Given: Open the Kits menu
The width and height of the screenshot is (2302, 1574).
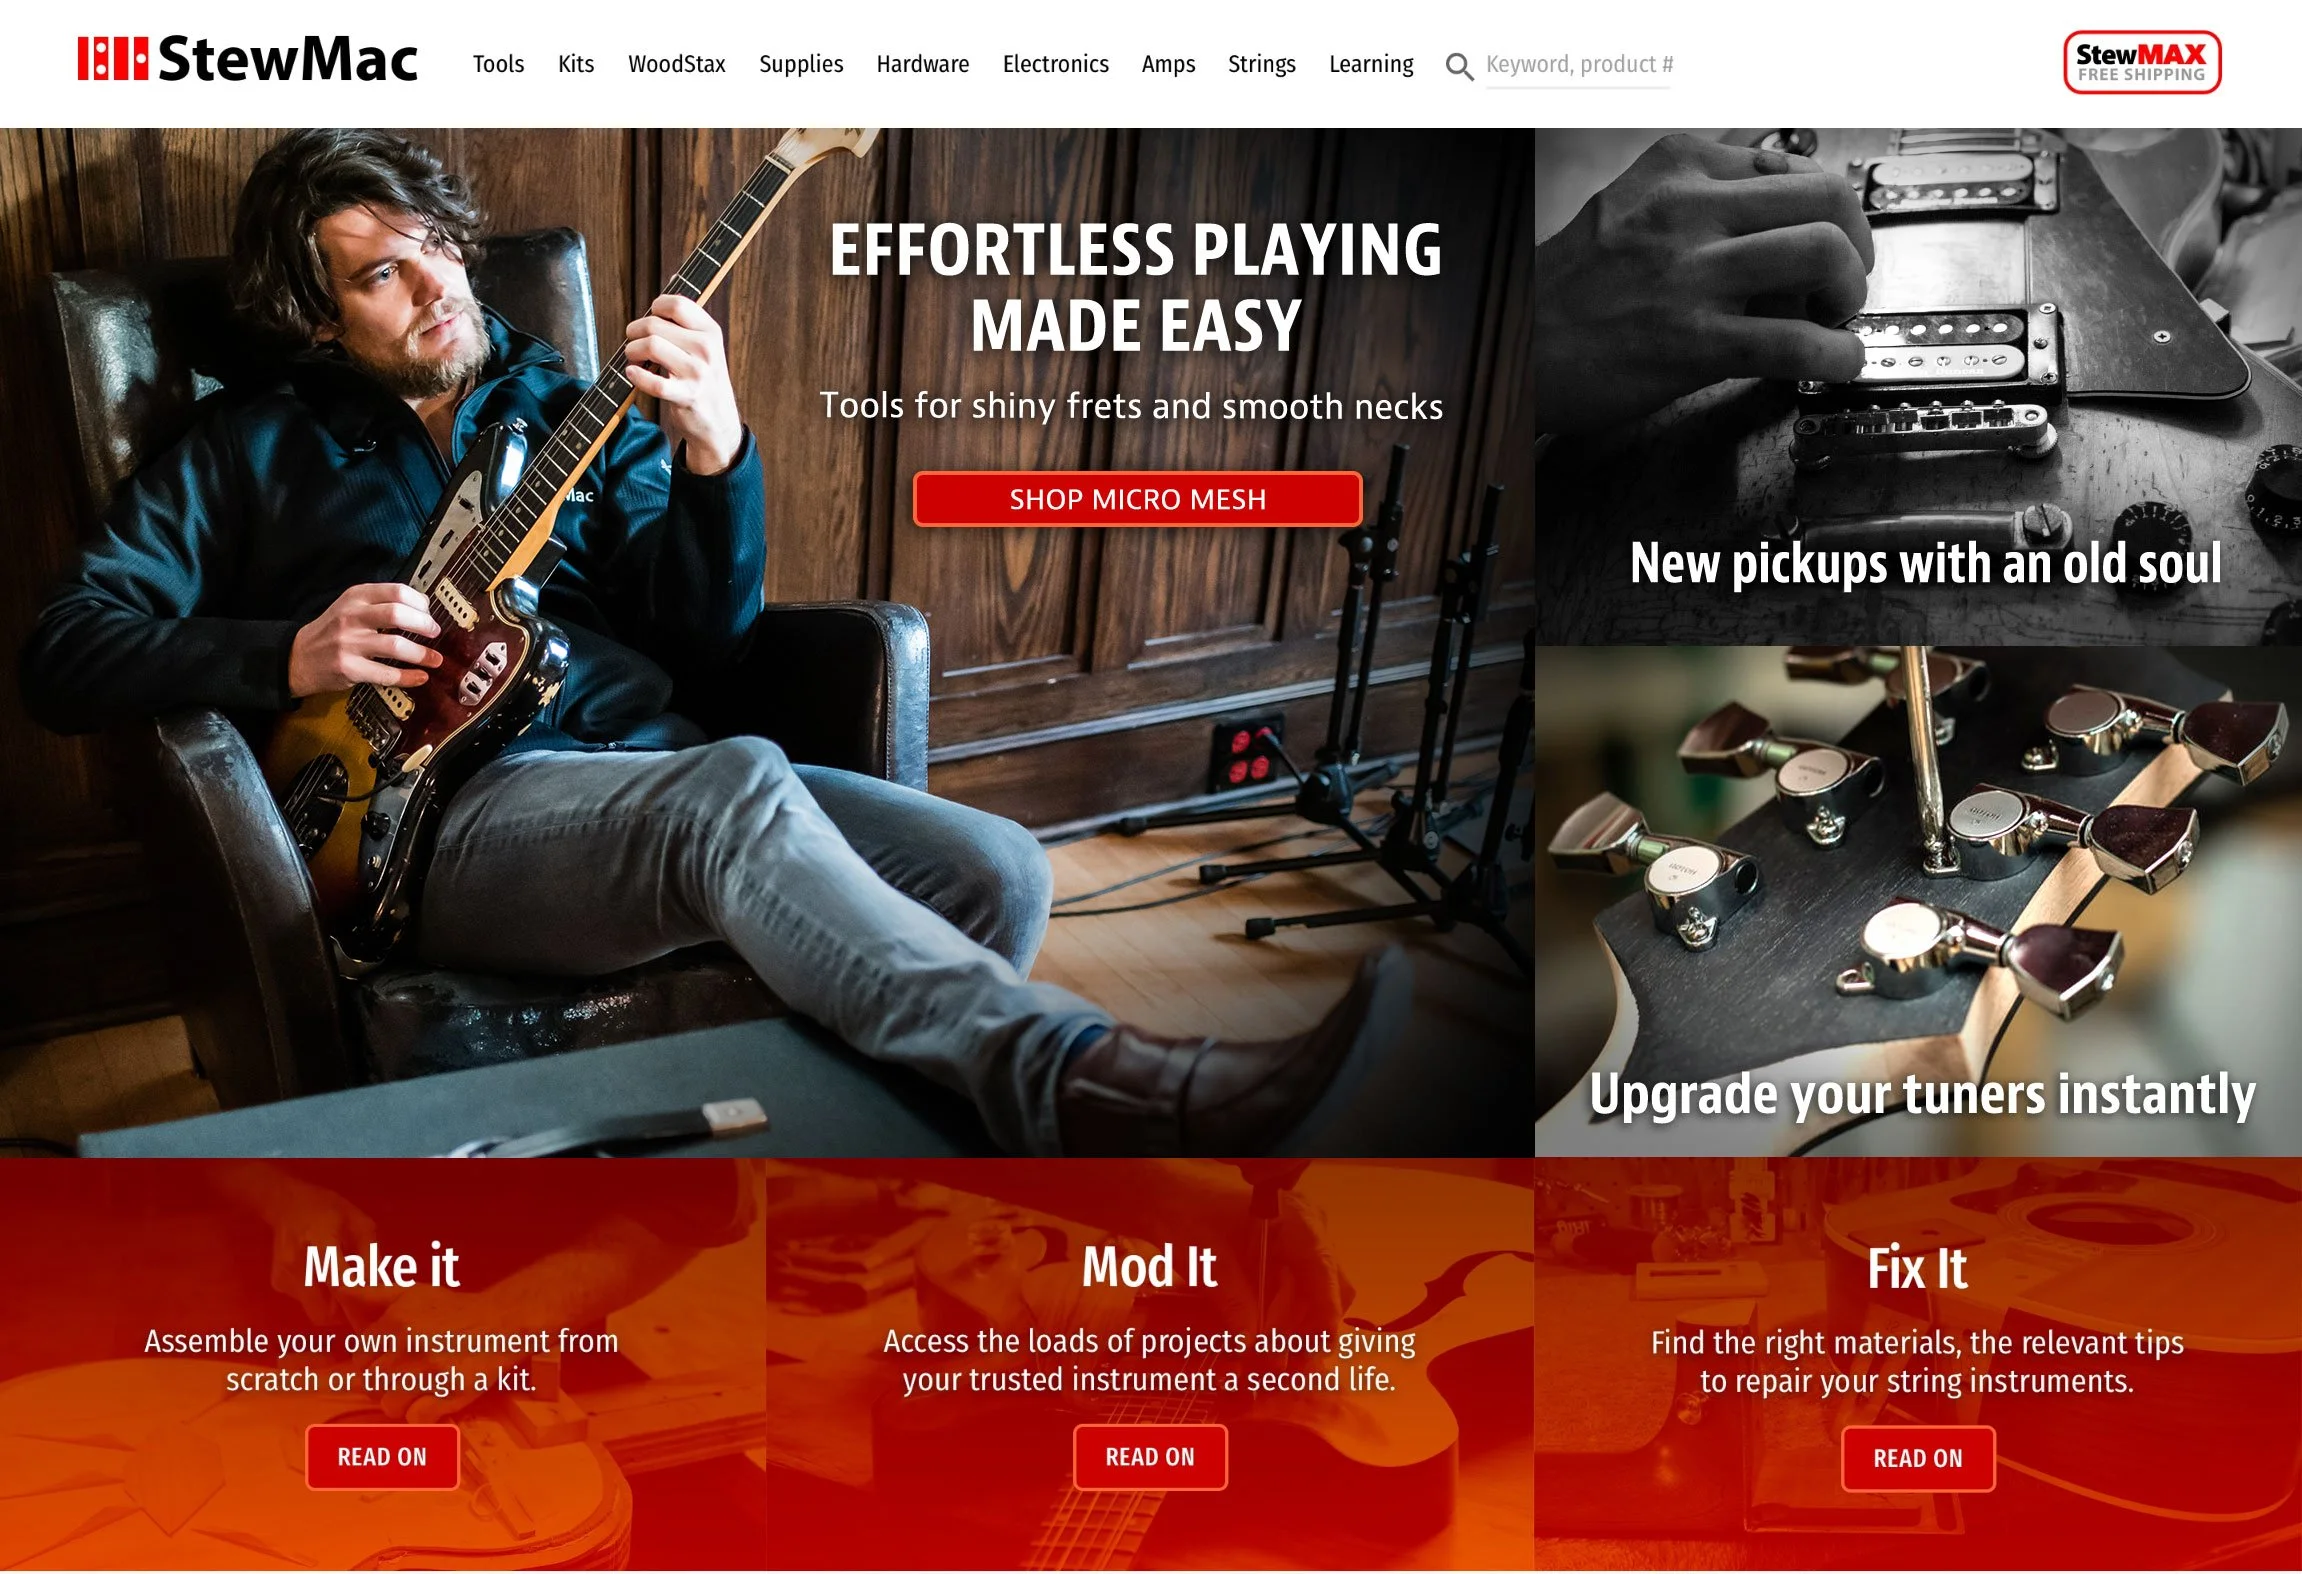Looking at the screenshot, I should click(x=576, y=64).
